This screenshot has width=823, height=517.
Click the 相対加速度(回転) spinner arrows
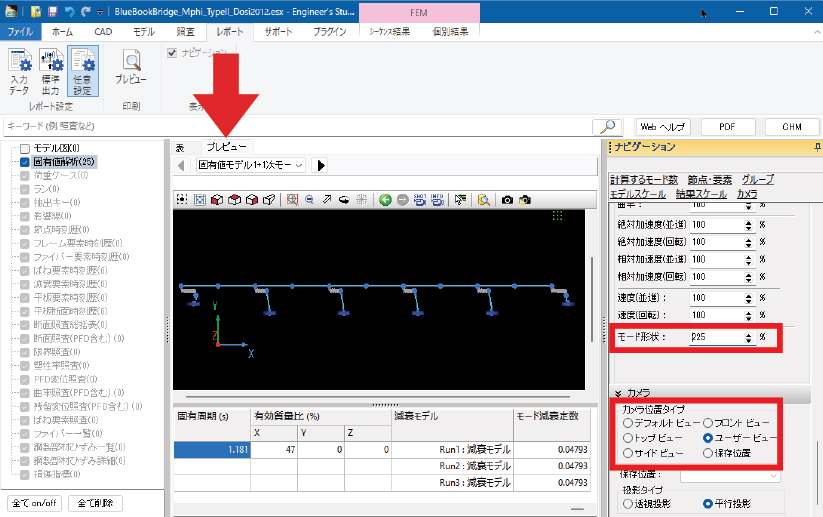749,277
